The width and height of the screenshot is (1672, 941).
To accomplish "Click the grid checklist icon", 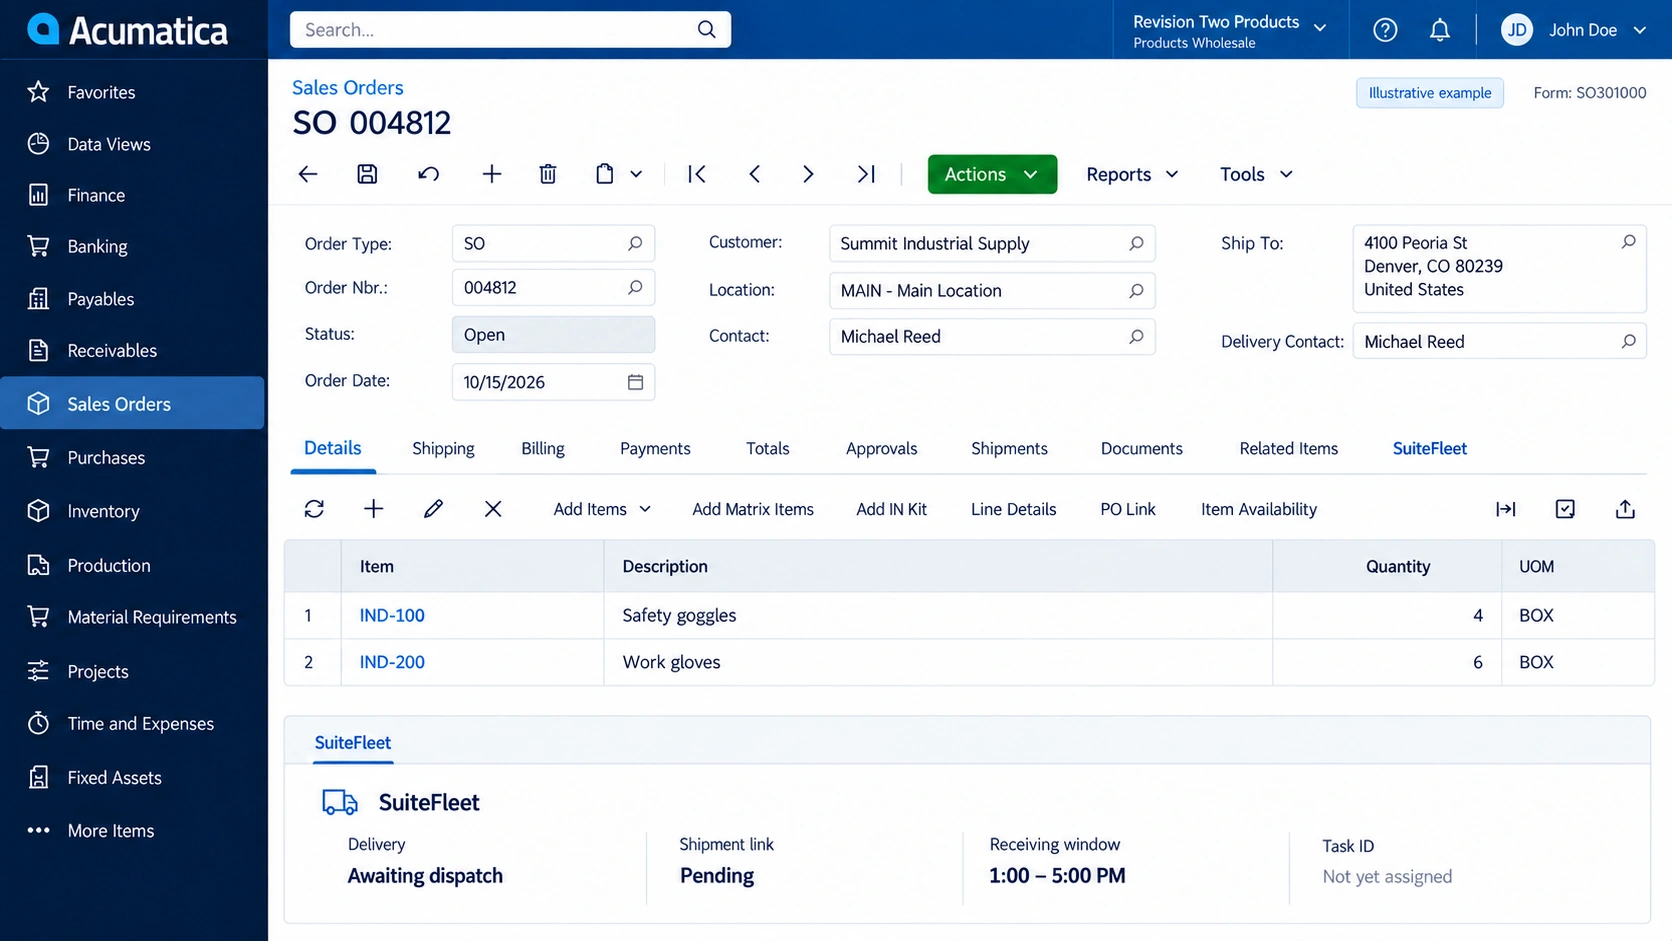I will pos(1565,509).
